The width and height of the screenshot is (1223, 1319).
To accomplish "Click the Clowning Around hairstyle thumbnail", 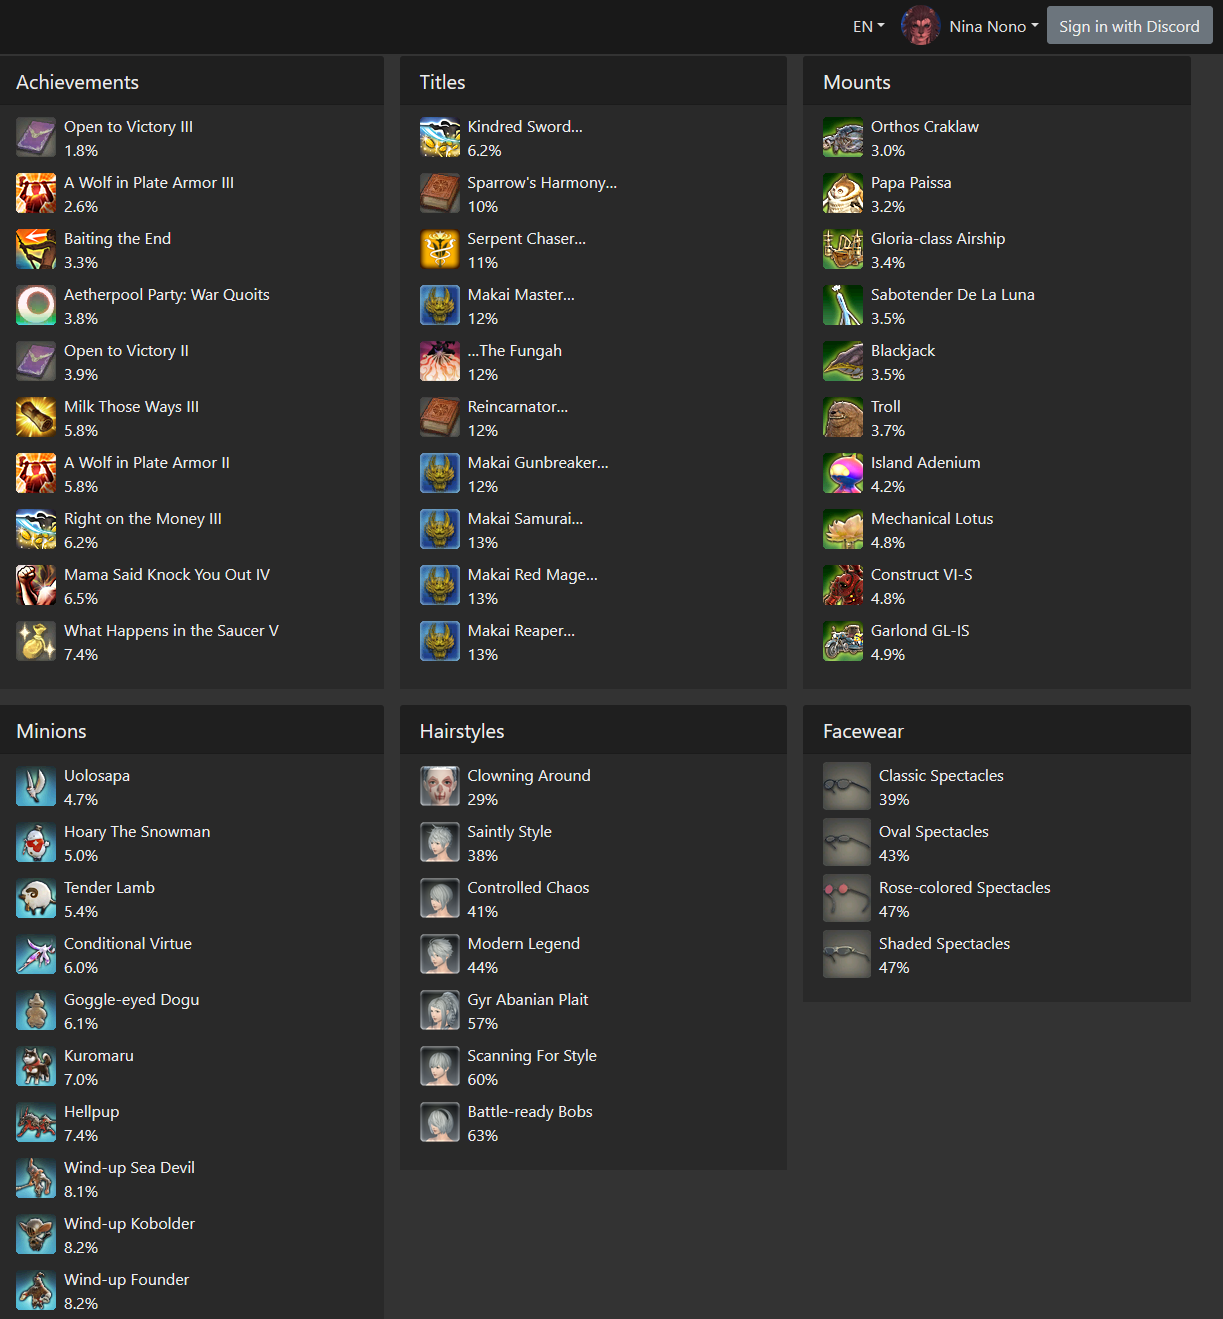I will click(x=440, y=787).
